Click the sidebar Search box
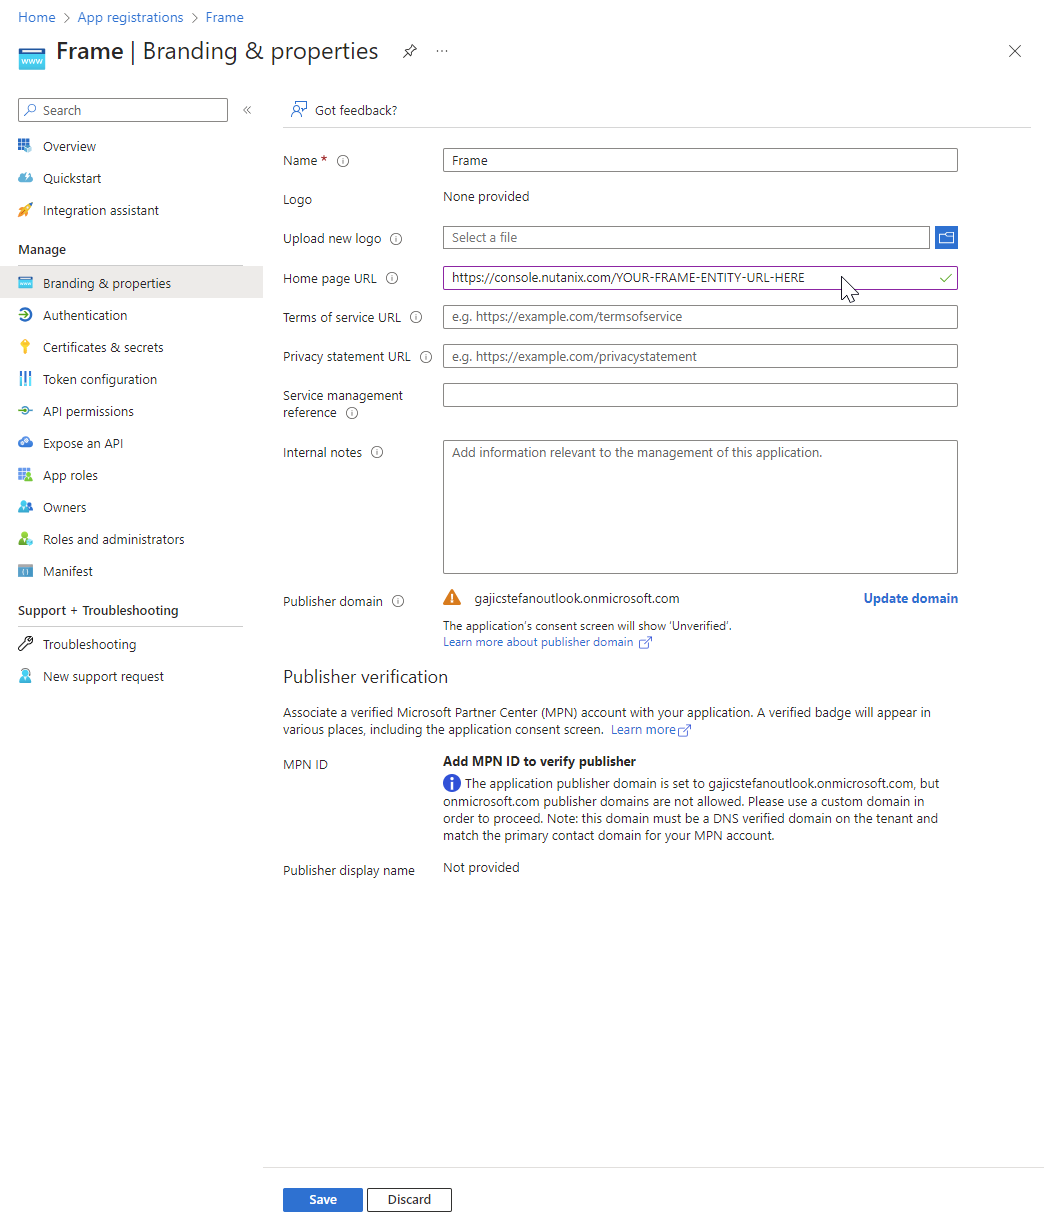This screenshot has height=1226, width=1044. pos(123,110)
